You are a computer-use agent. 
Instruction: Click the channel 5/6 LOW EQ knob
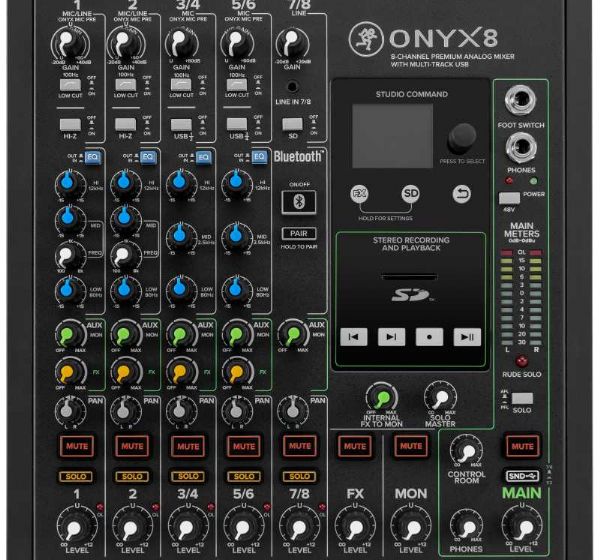click(x=237, y=291)
